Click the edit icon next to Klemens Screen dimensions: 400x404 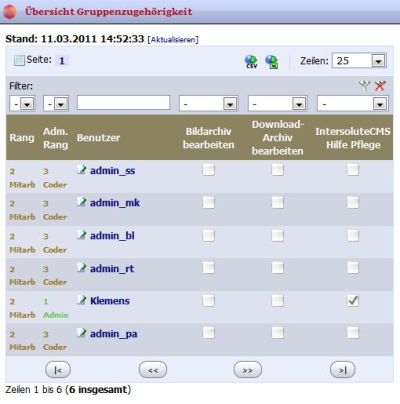pos(81,300)
